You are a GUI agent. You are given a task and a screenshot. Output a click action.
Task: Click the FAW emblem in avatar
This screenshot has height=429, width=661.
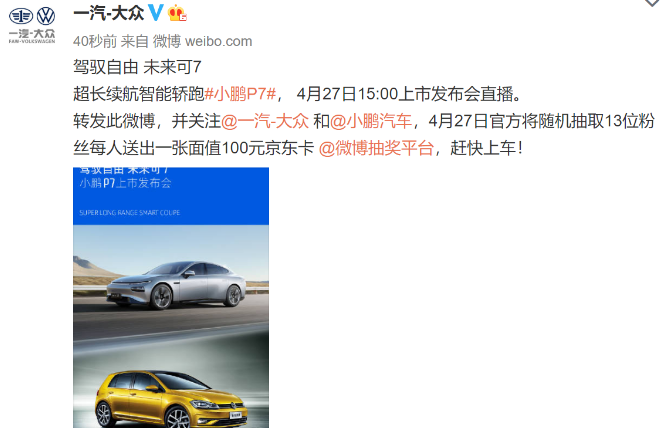pyautogui.click(x=21, y=16)
